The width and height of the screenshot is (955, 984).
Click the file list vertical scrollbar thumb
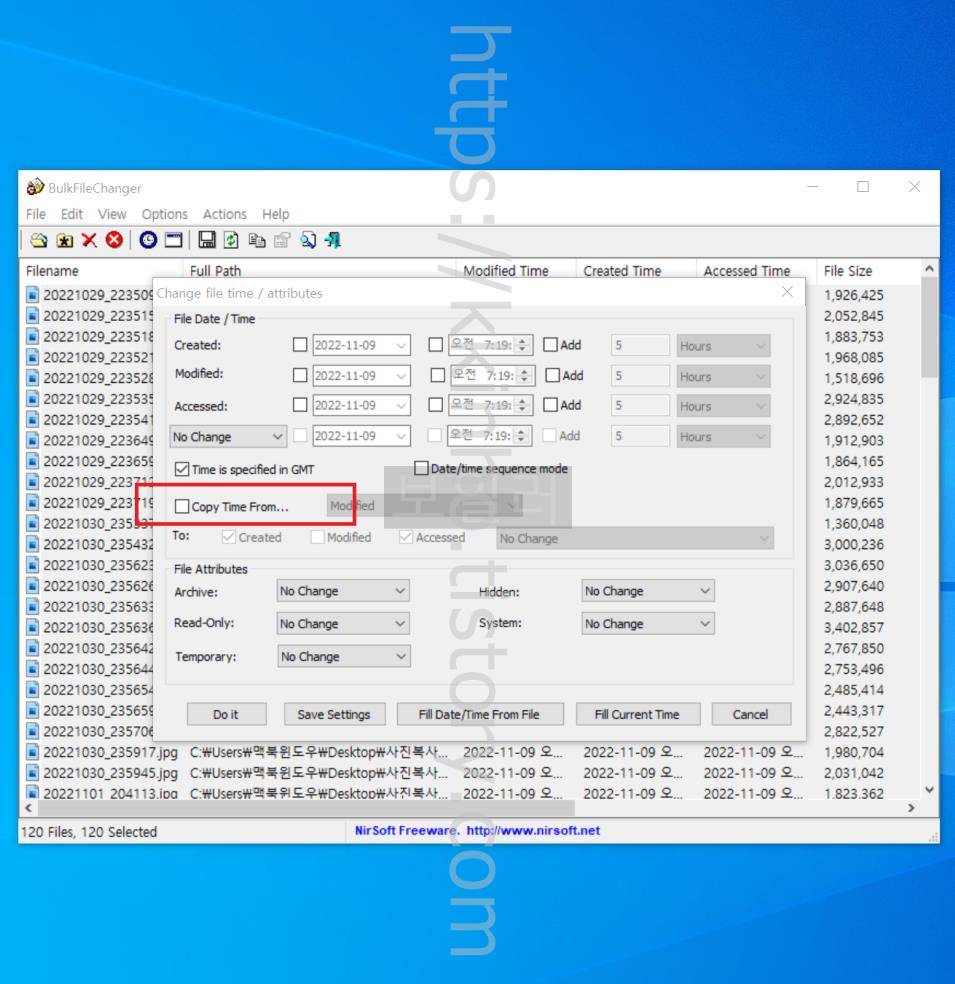(x=929, y=328)
